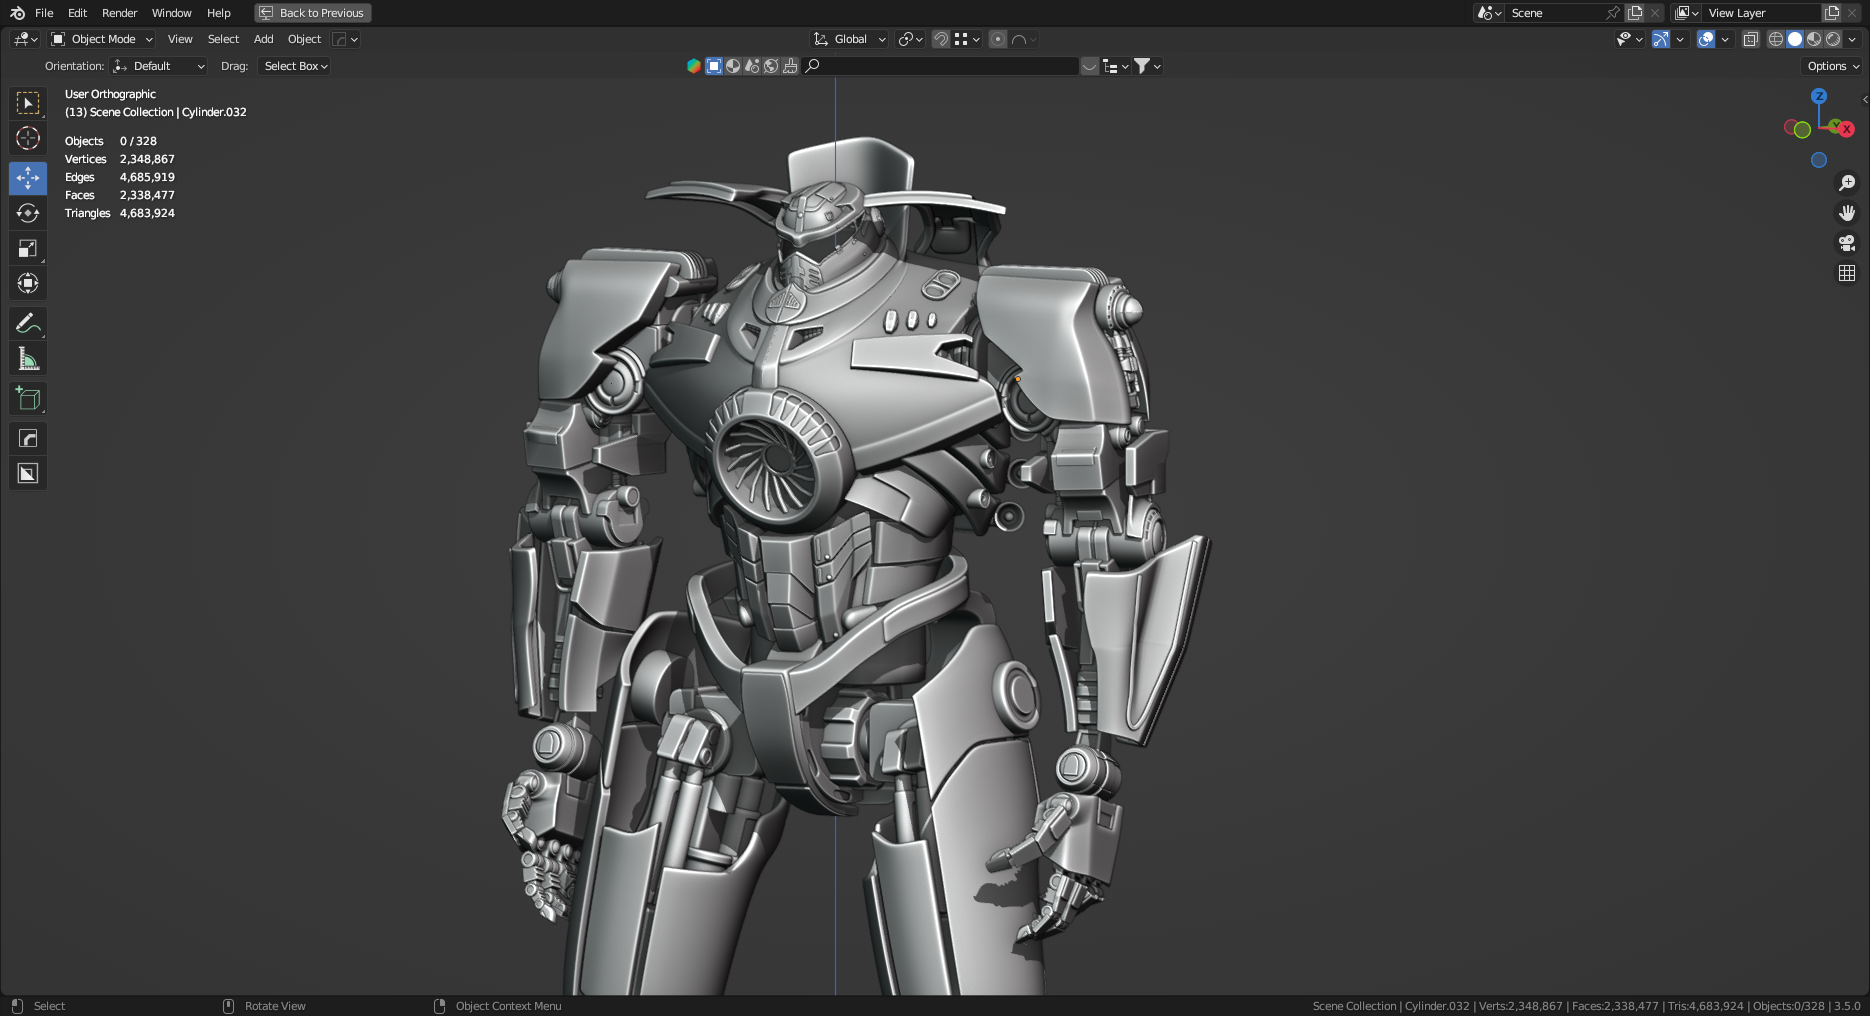Click Back to Previous button
Image resolution: width=1870 pixels, height=1016 pixels.
tap(313, 13)
